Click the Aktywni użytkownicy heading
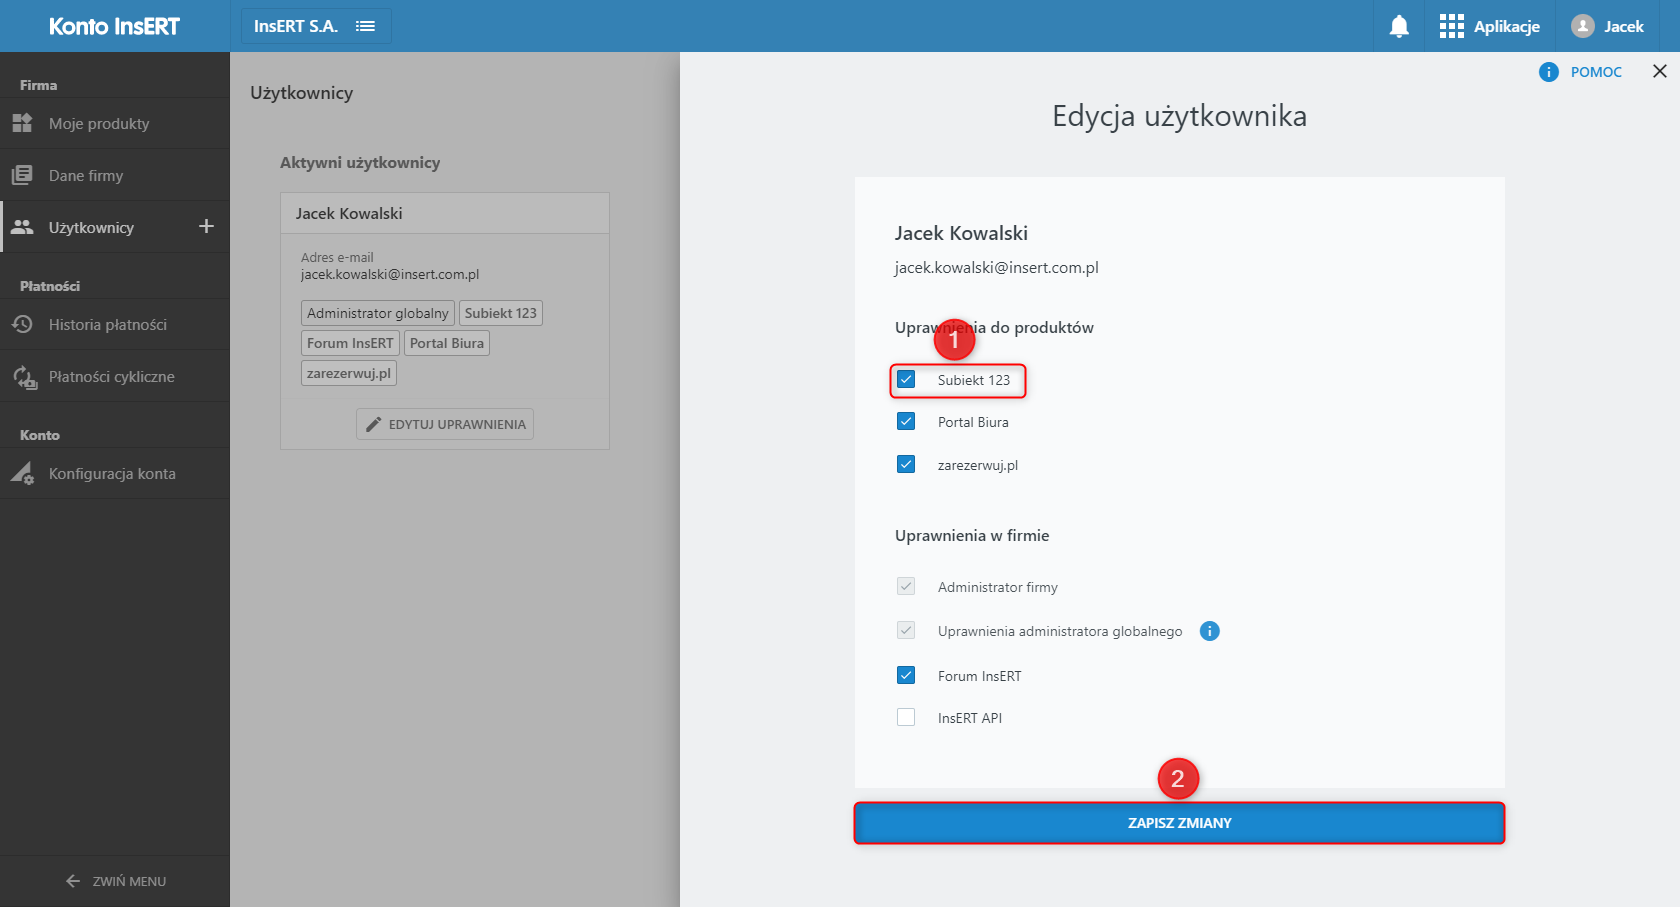This screenshot has width=1680, height=907. coord(360,162)
